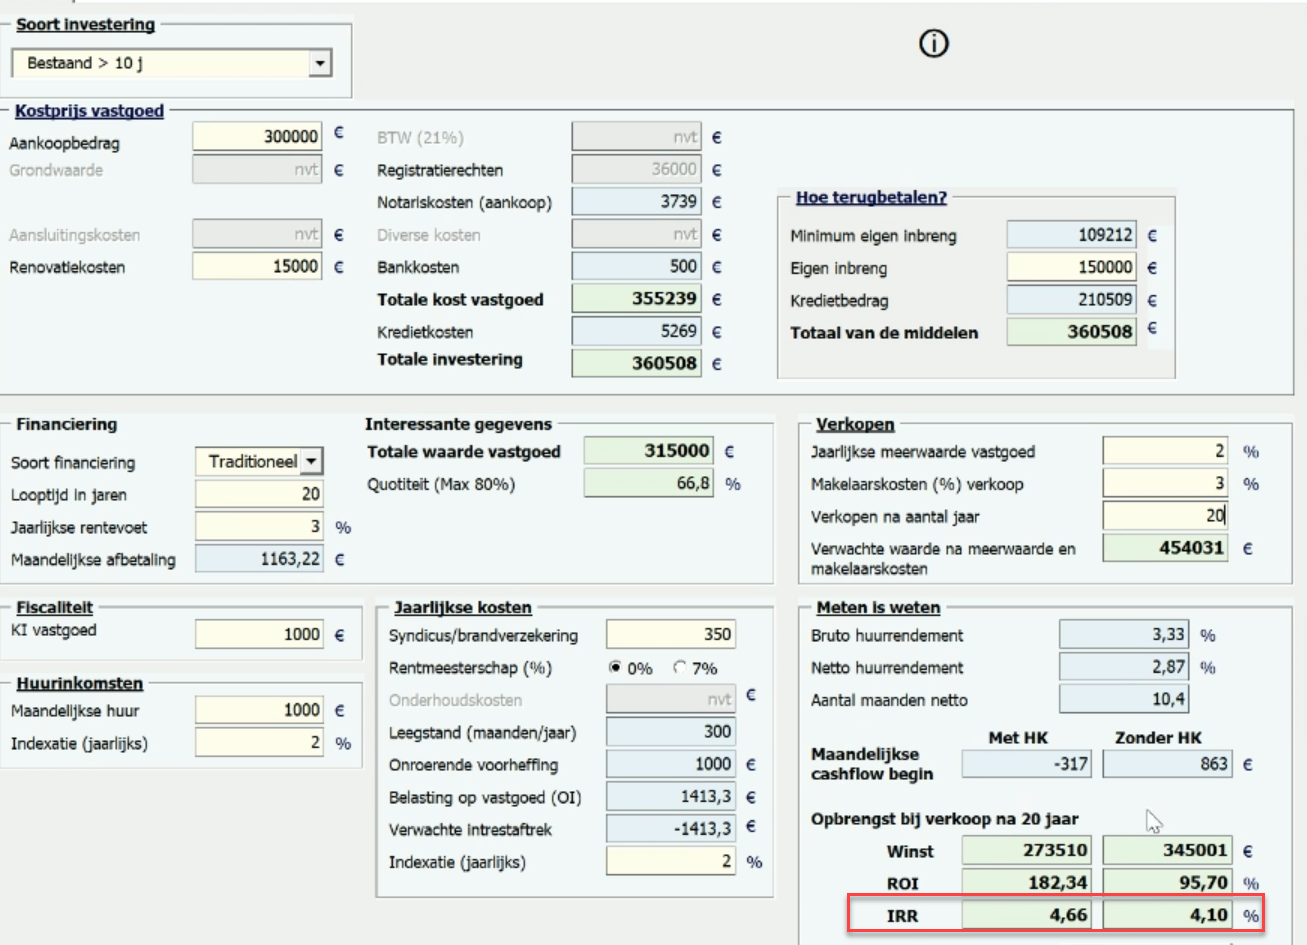Open the Soort investering dropdown

point(319,63)
